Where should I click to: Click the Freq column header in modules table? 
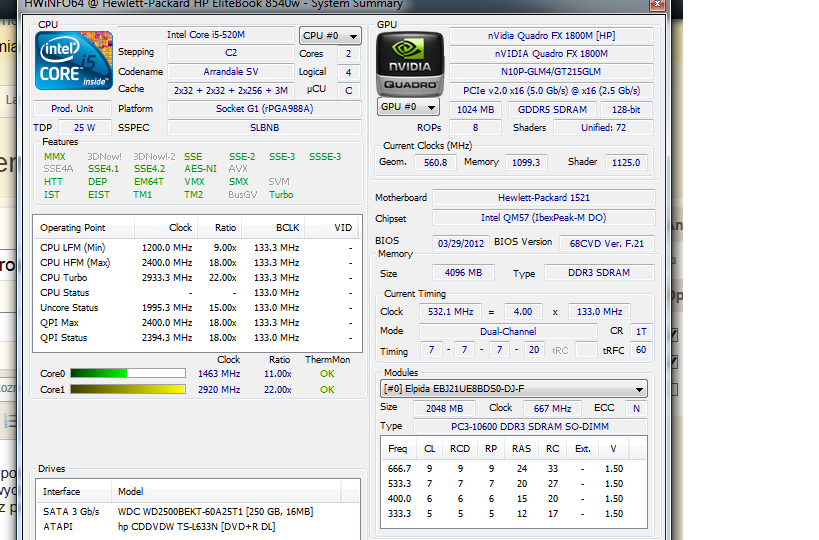tap(398, 449)
